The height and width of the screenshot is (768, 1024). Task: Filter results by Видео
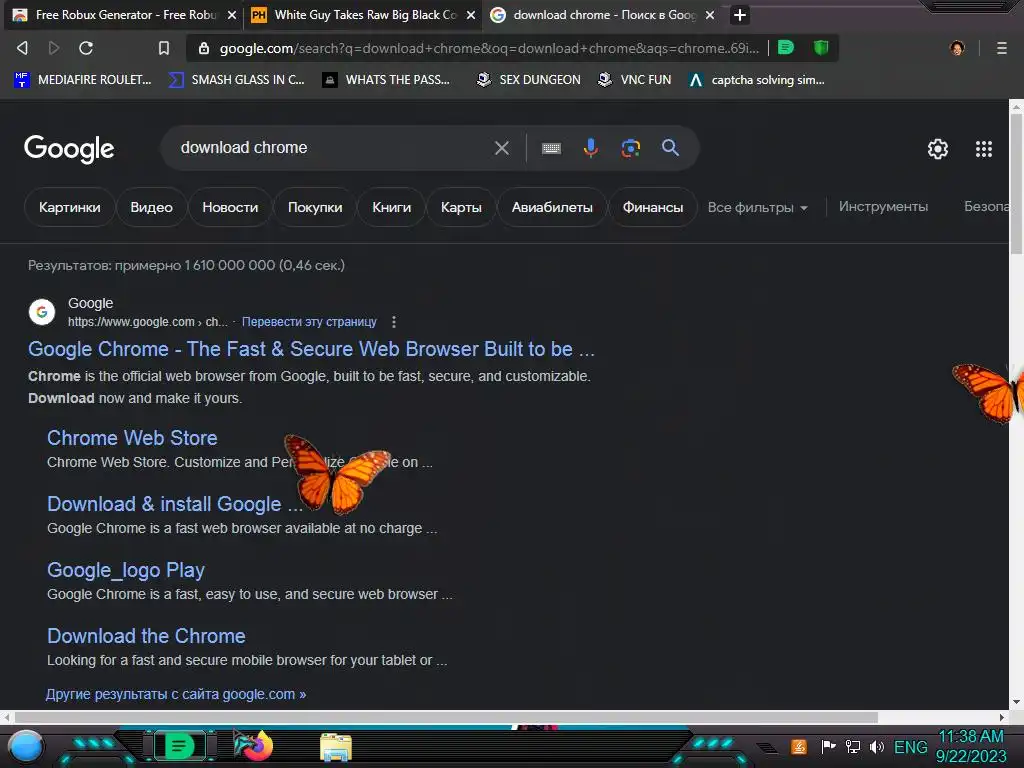coord(152,207)
